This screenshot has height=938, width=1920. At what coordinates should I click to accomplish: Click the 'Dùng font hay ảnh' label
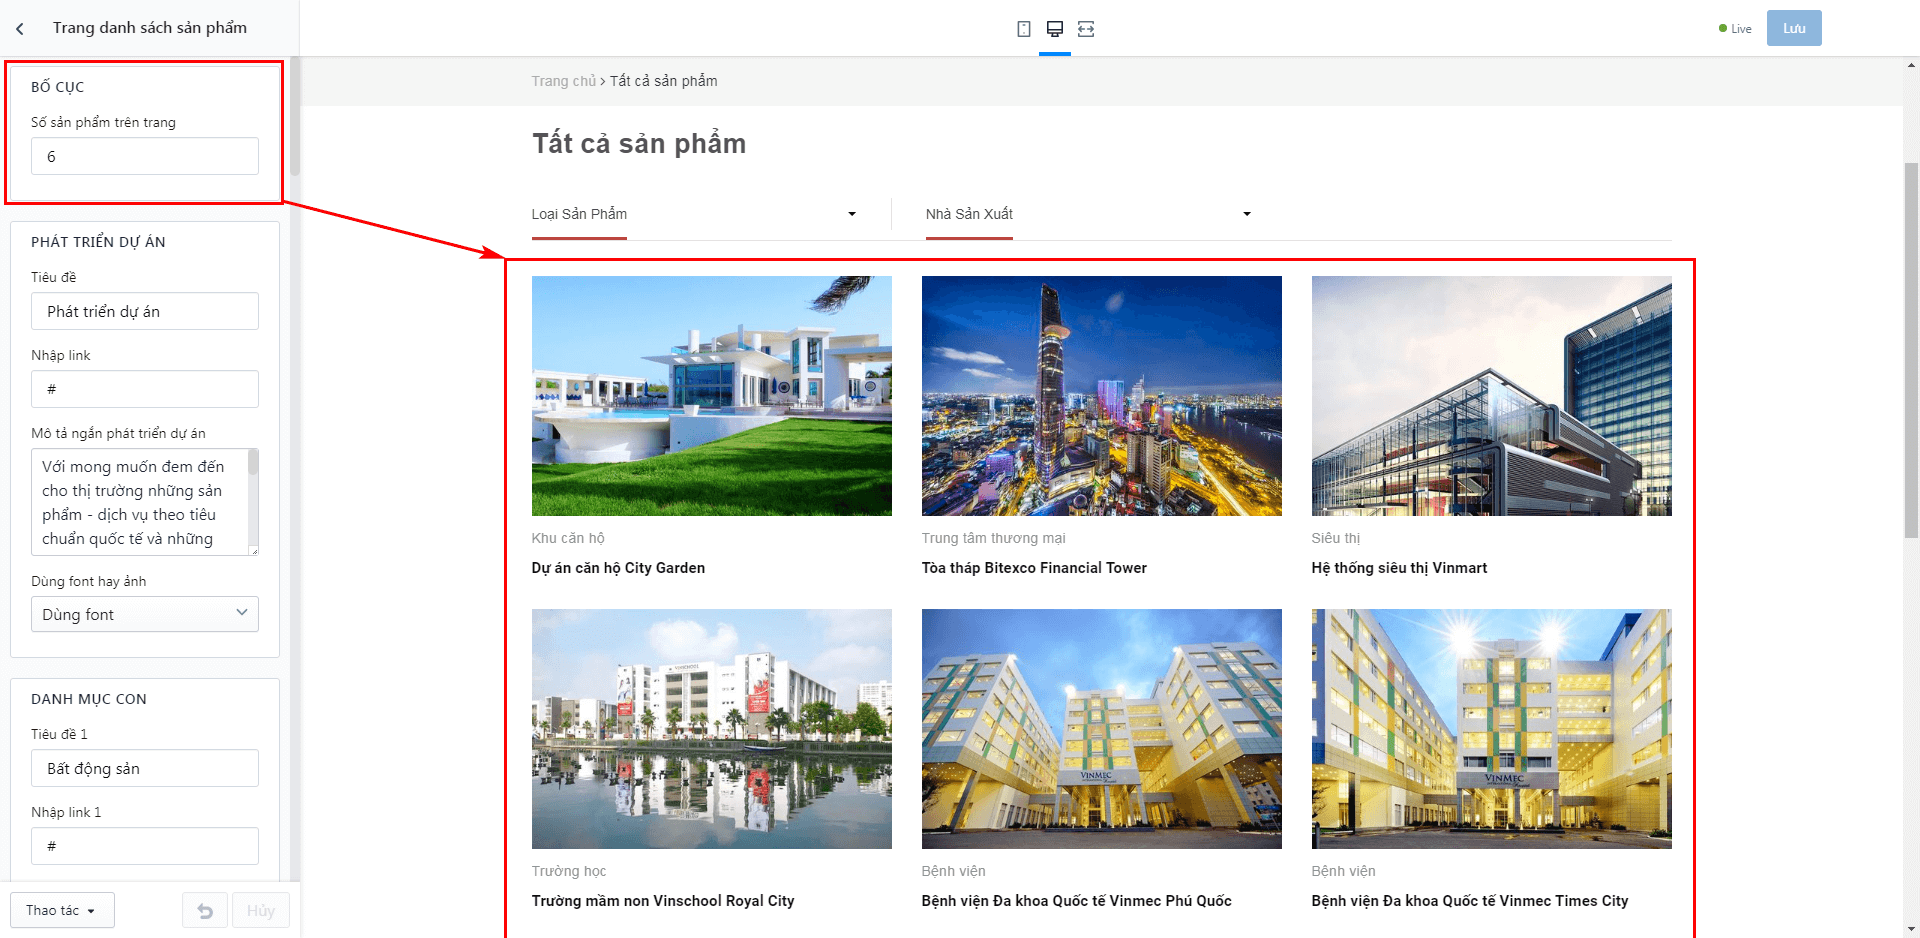point(89,581)
